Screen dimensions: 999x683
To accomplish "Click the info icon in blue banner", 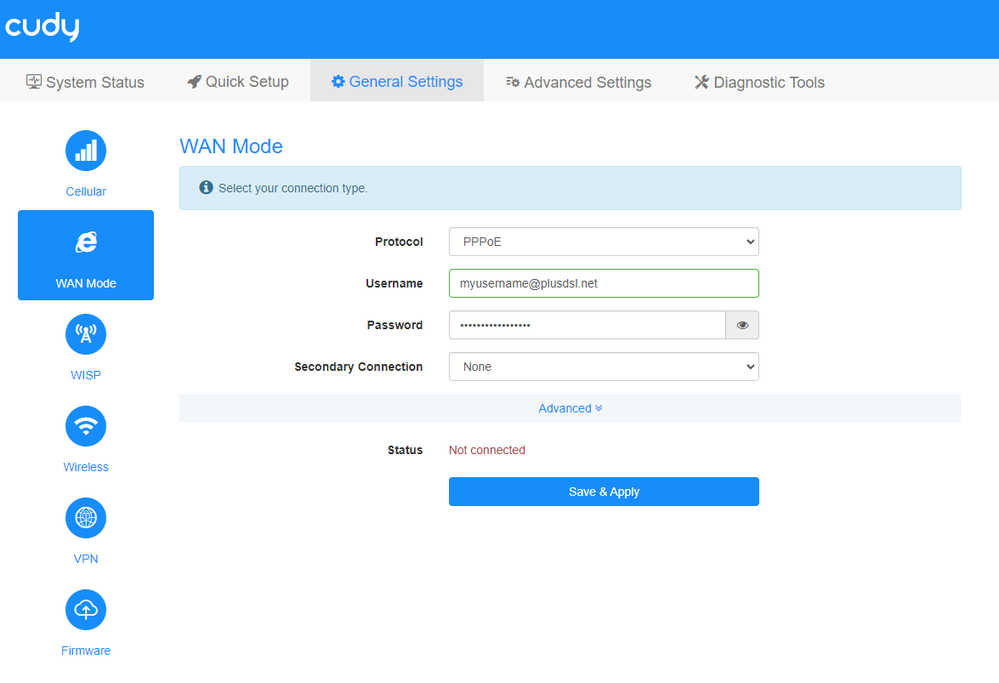I will click(206, 188).
